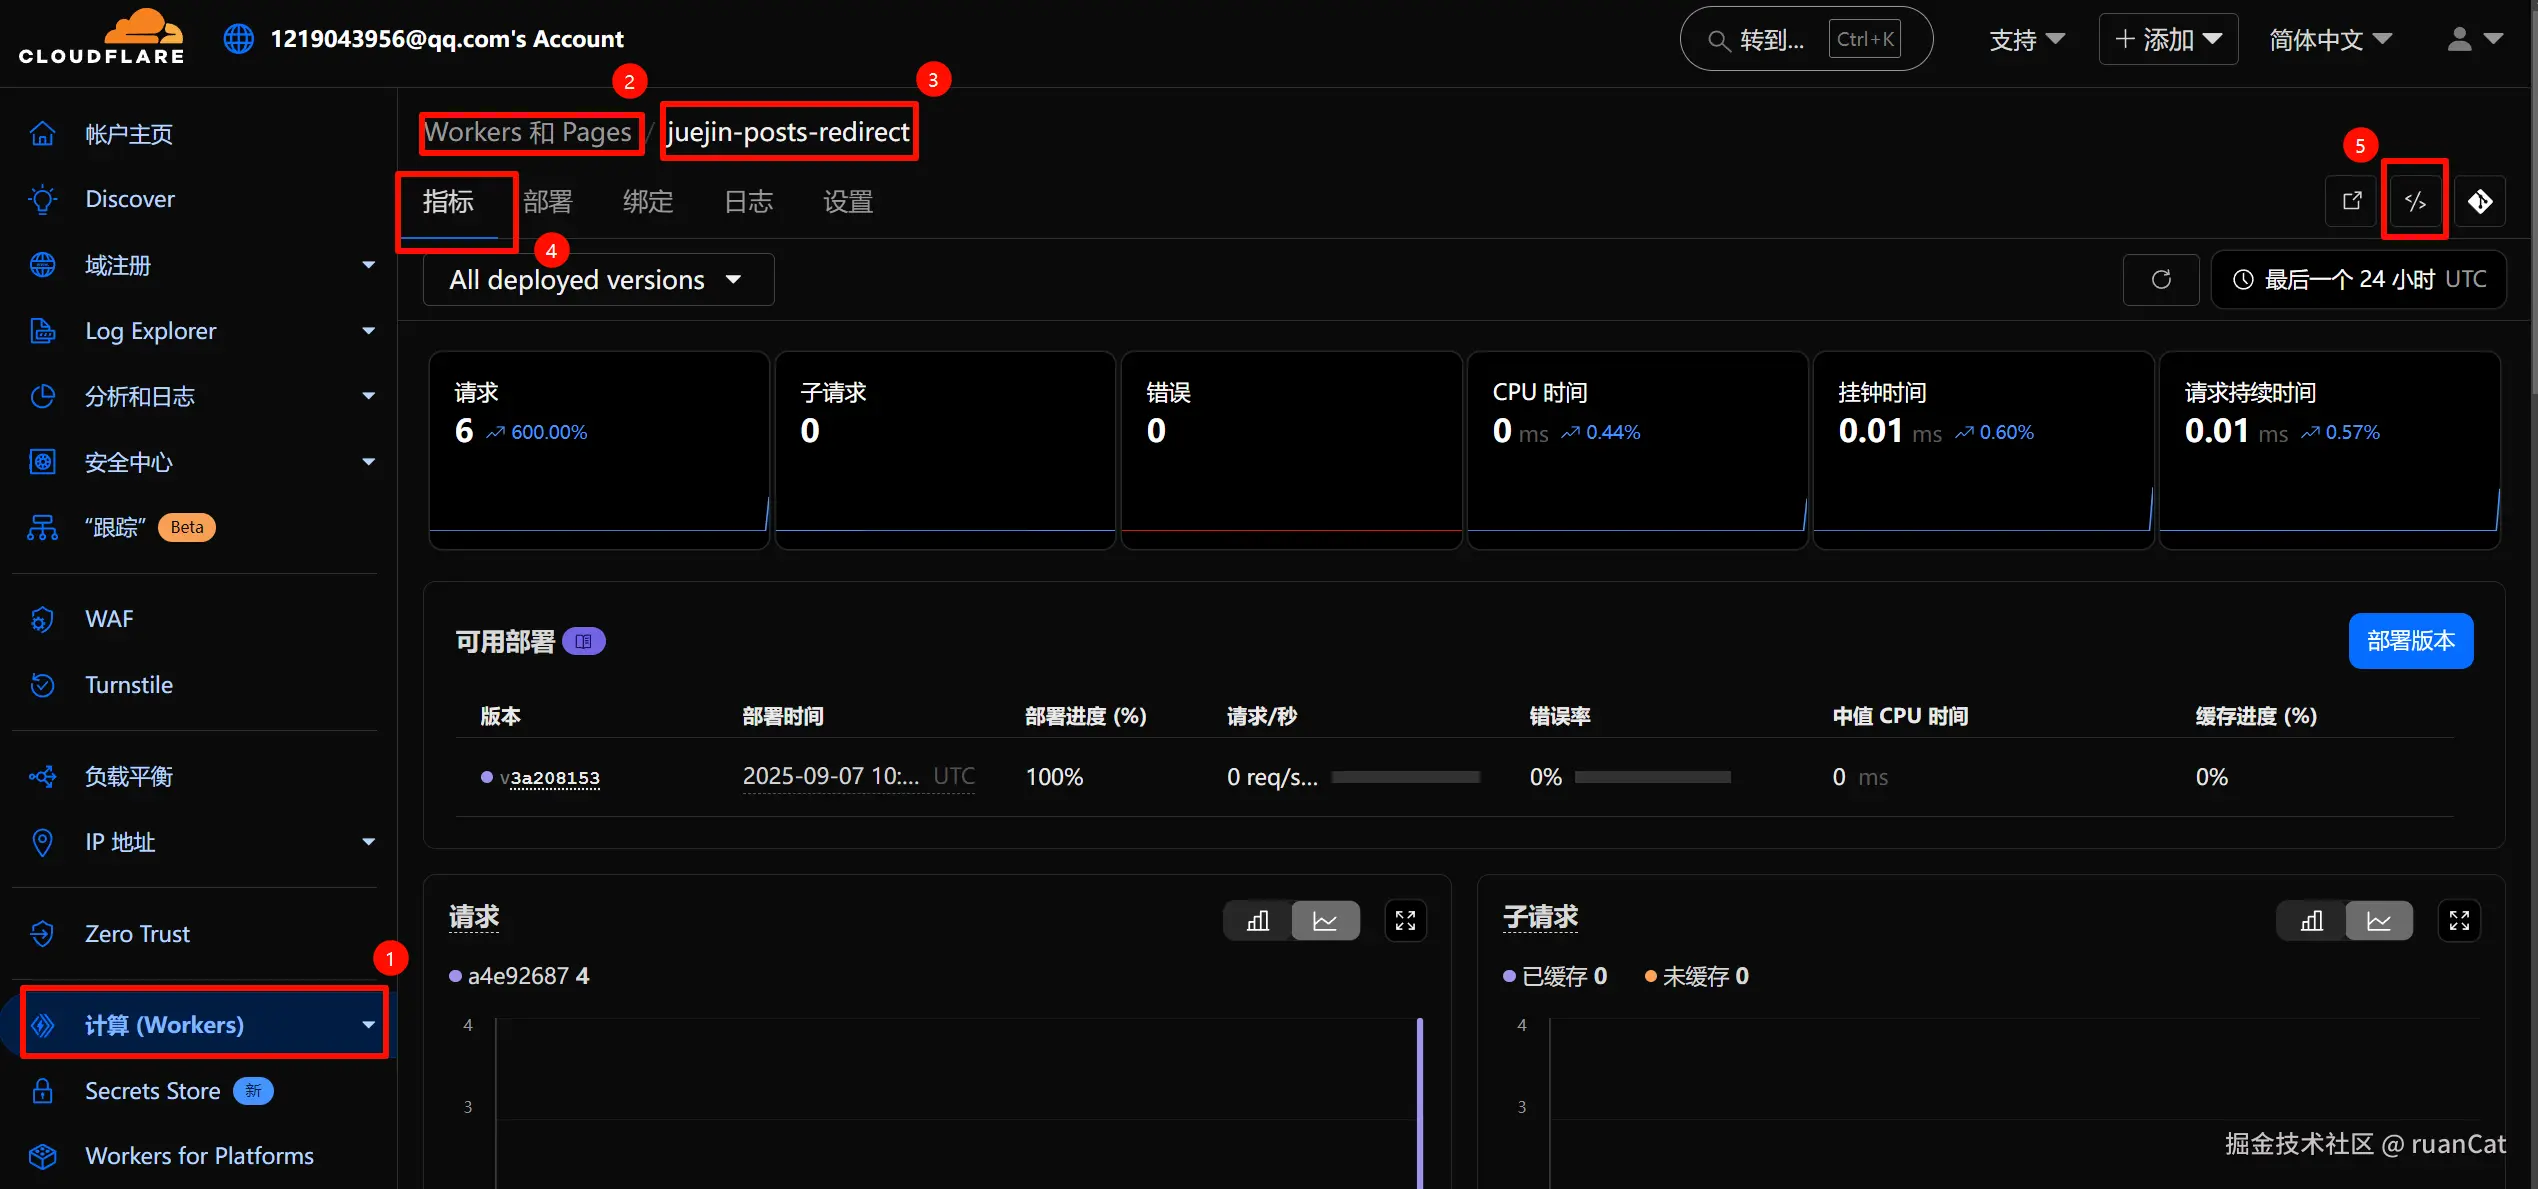Image resolution: width=2538 pixels, height=1189 pixels.
Task: Switch 子请求 chart to bar view
Action: tap(2311, 921)
